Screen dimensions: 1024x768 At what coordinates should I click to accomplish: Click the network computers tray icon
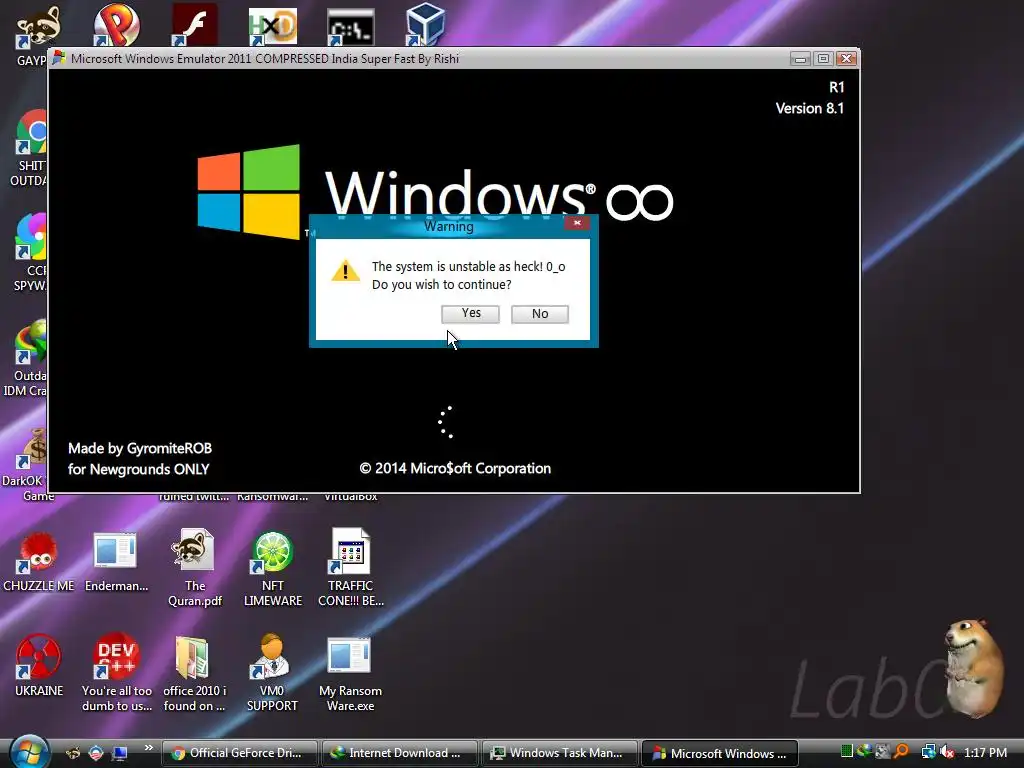pos(928,752)
